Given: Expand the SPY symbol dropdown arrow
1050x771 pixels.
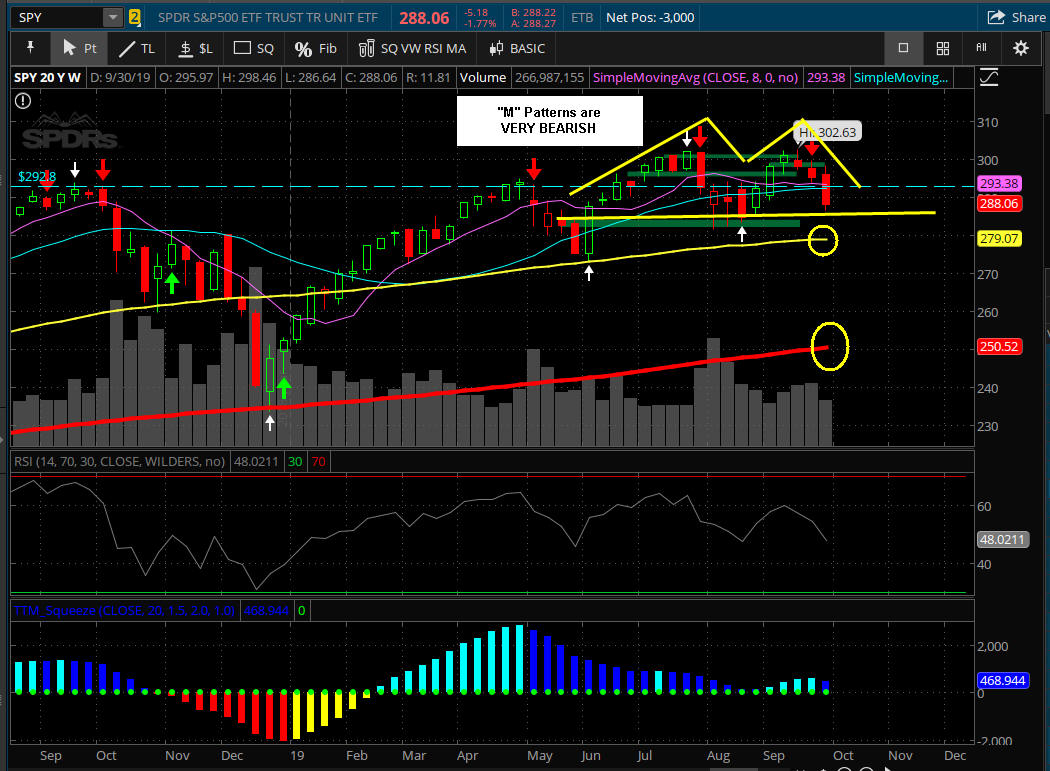Looking at the screenshot, I should (x=111, y=17).
